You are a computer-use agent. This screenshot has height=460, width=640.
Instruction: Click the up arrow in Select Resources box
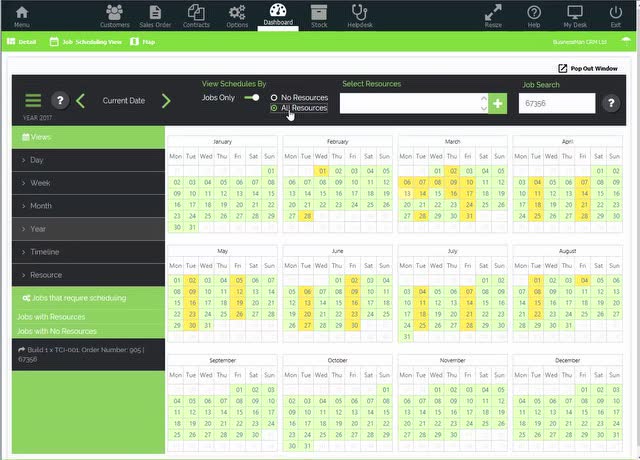tap(484, 98)
